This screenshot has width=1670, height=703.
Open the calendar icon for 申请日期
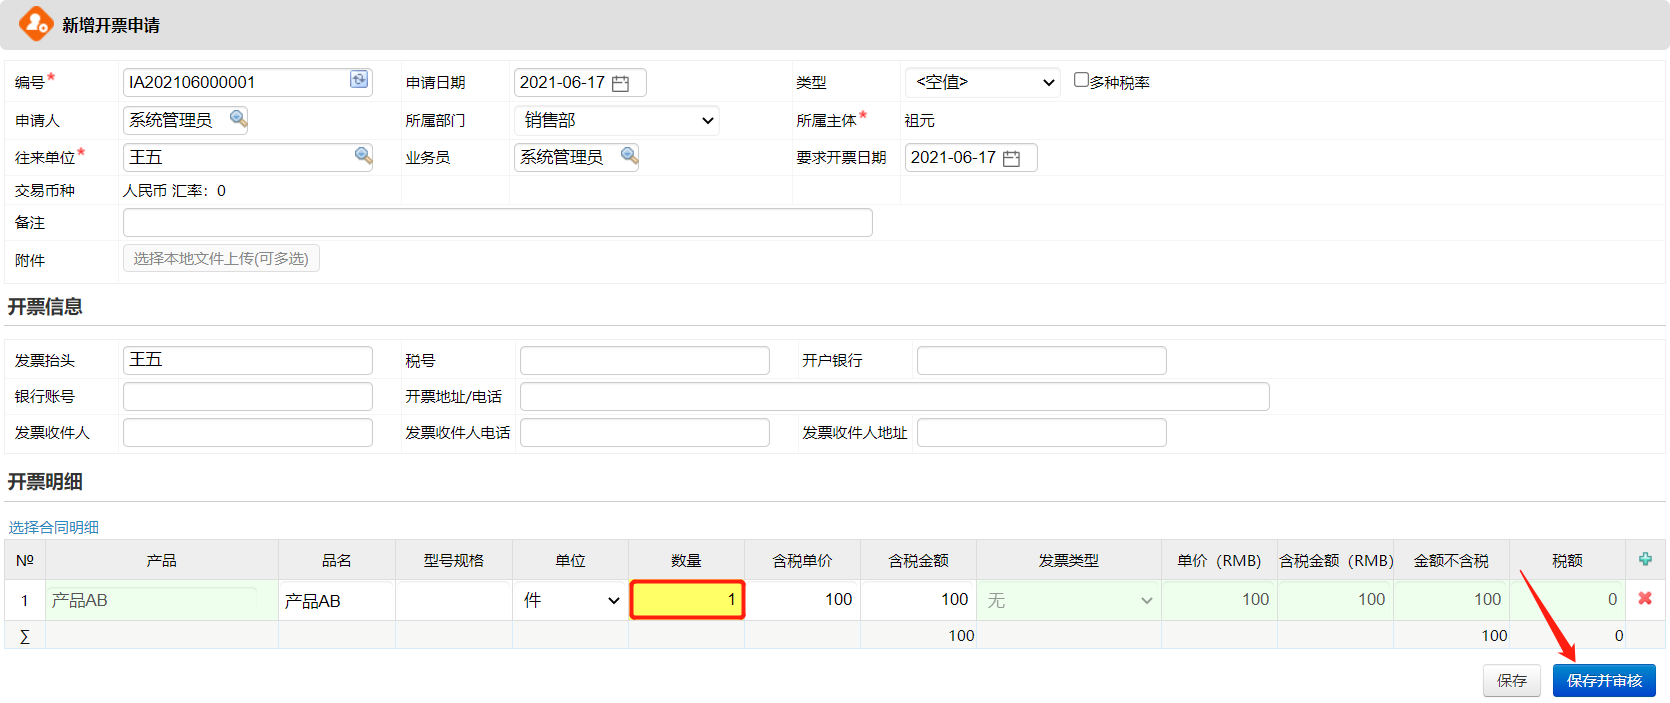click(x=620, y=83)
